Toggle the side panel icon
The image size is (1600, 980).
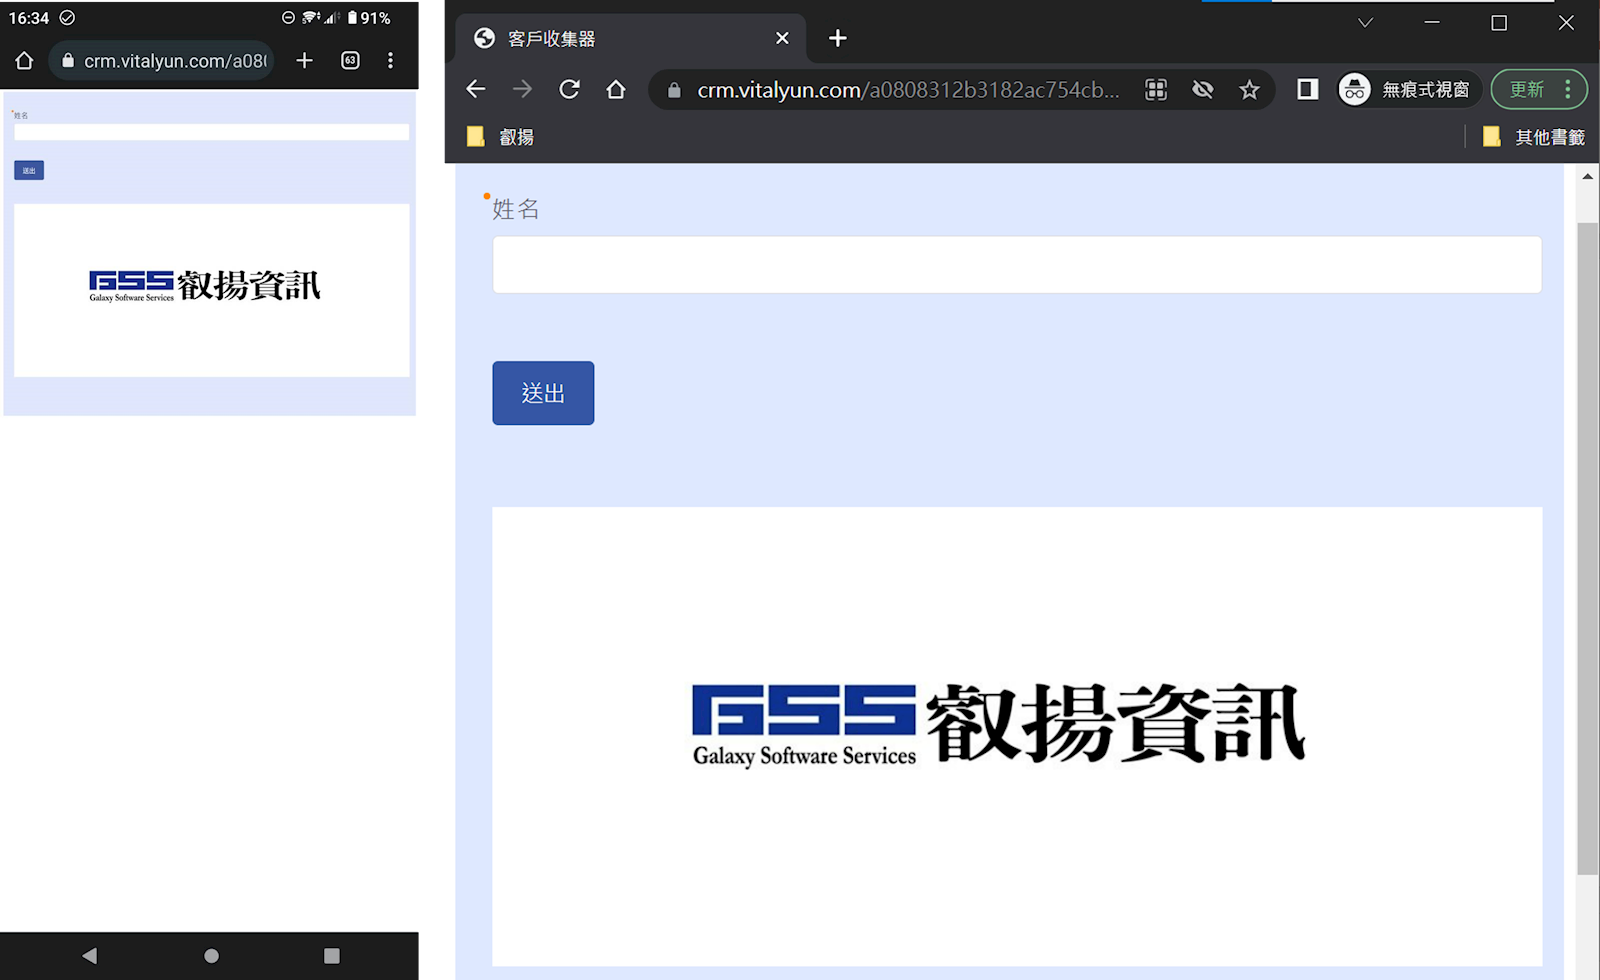(x=1307, y=89)
